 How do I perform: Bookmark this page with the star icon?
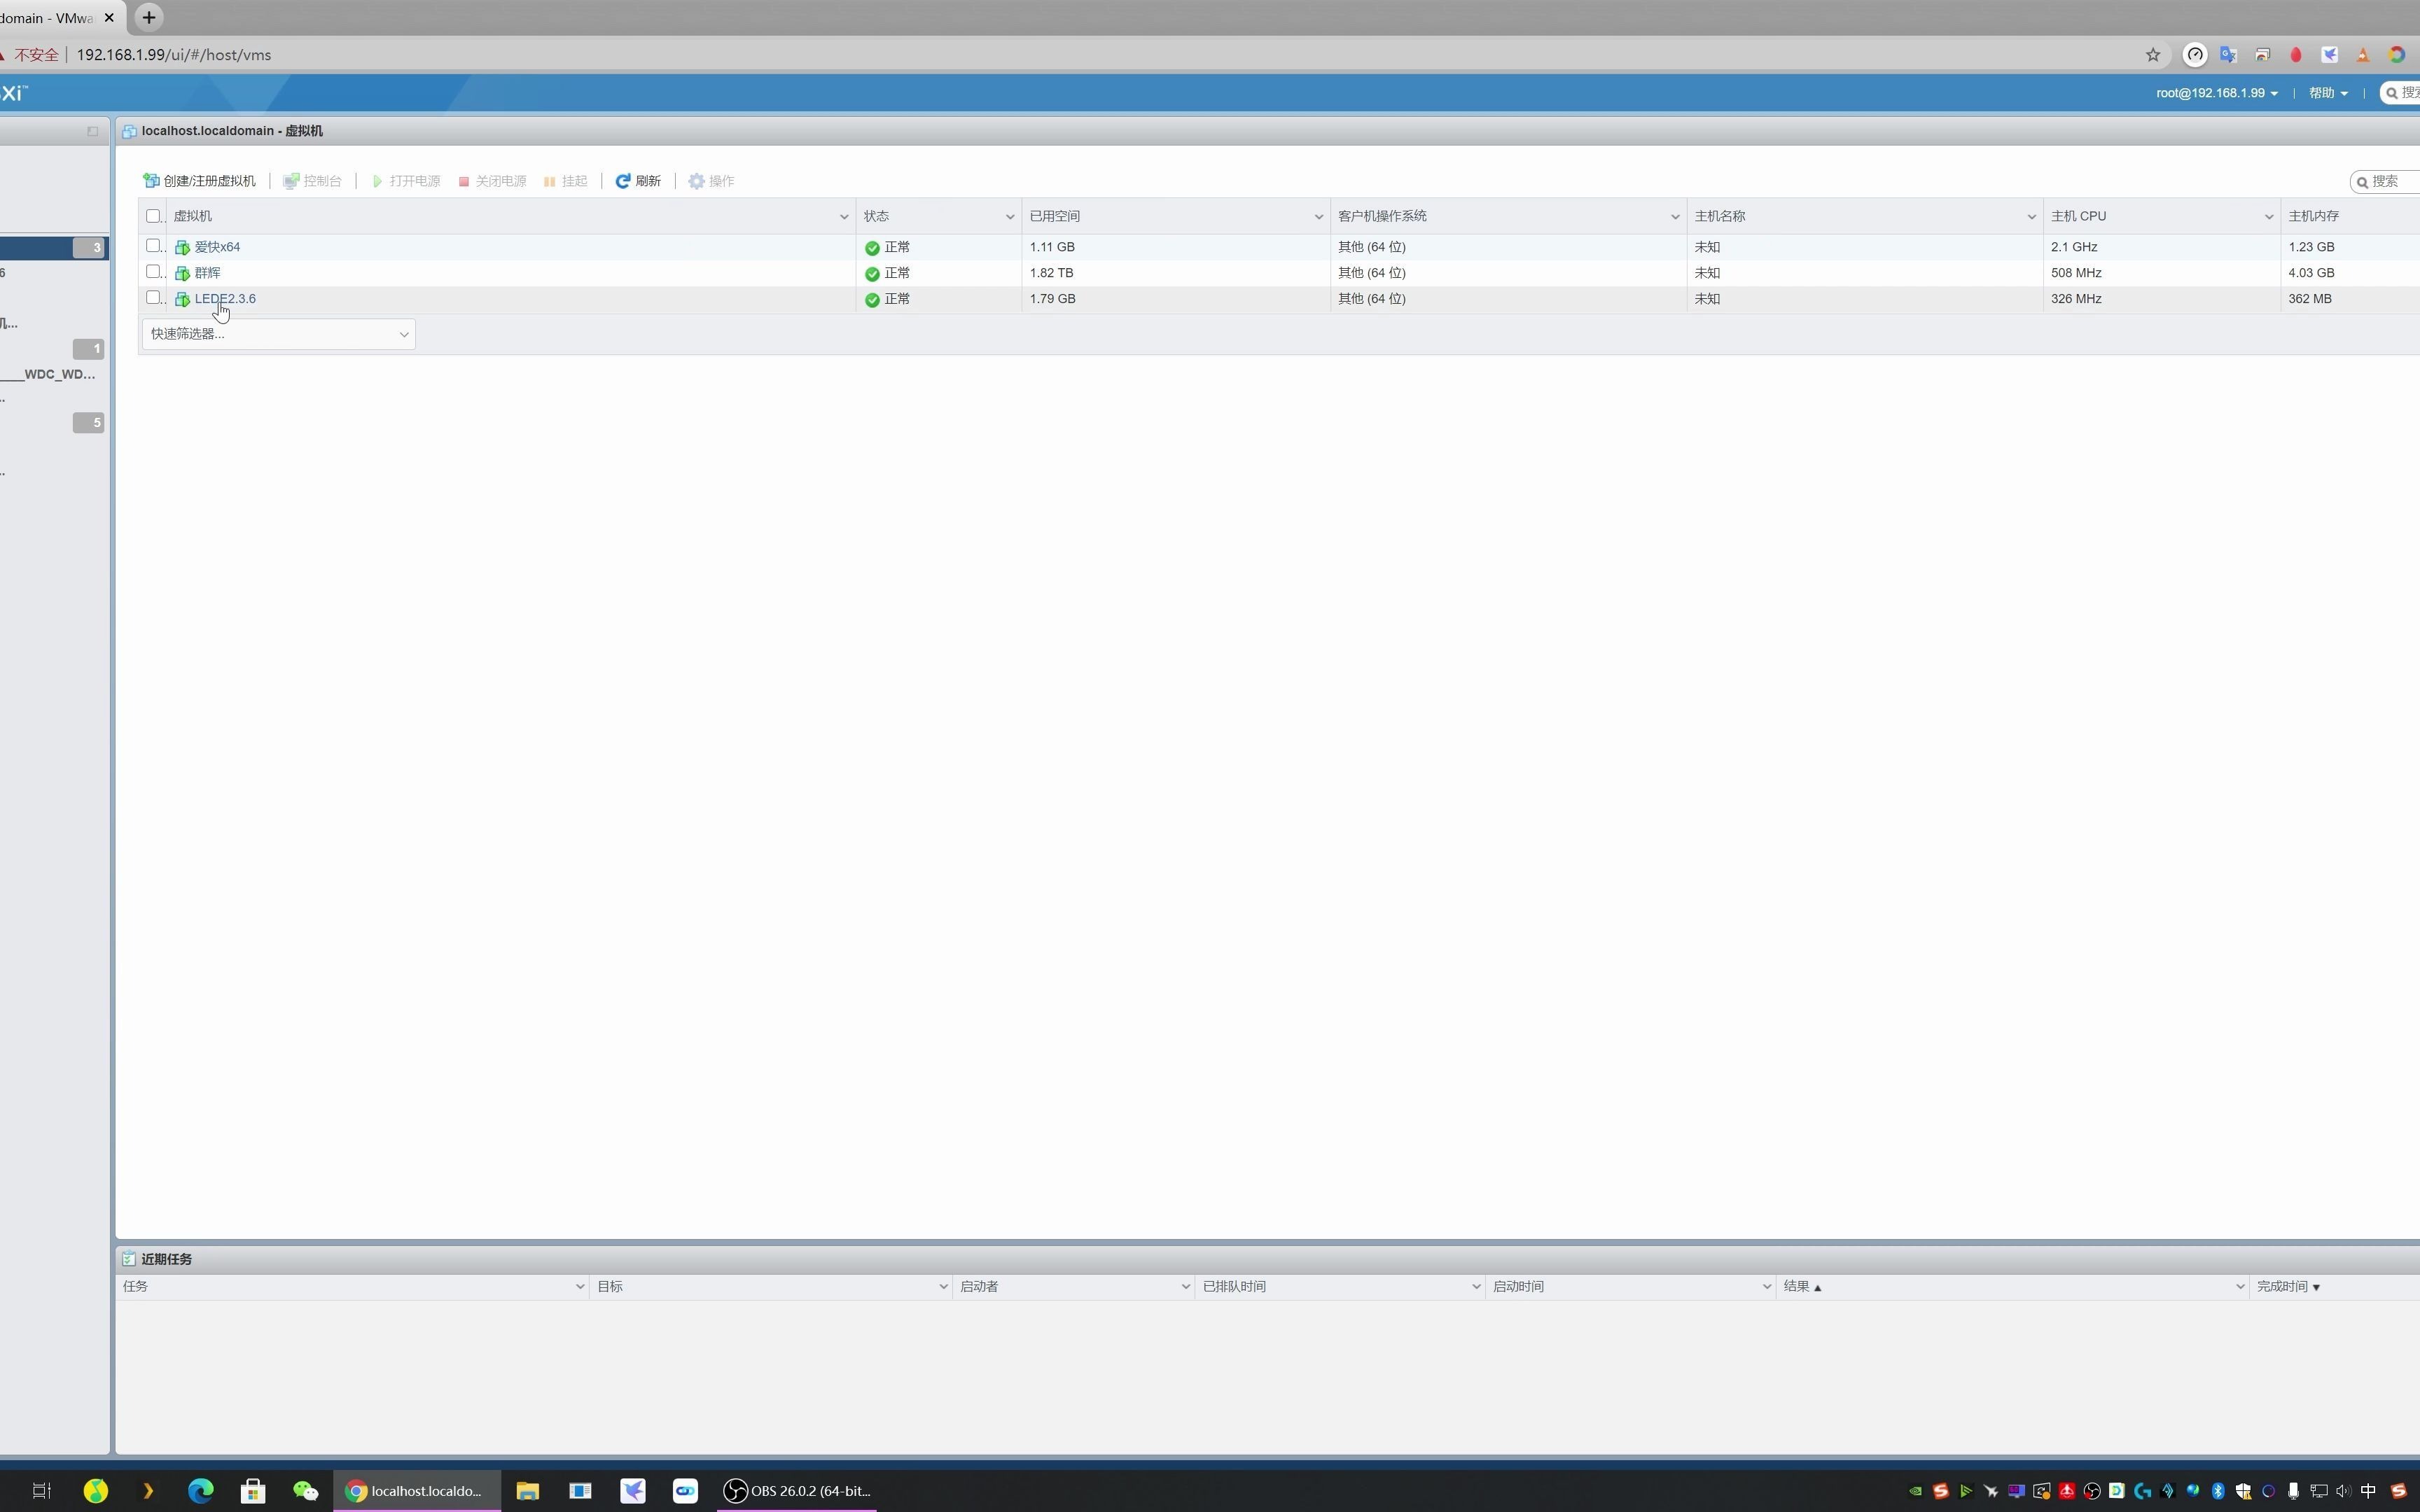coord(2153,55)
